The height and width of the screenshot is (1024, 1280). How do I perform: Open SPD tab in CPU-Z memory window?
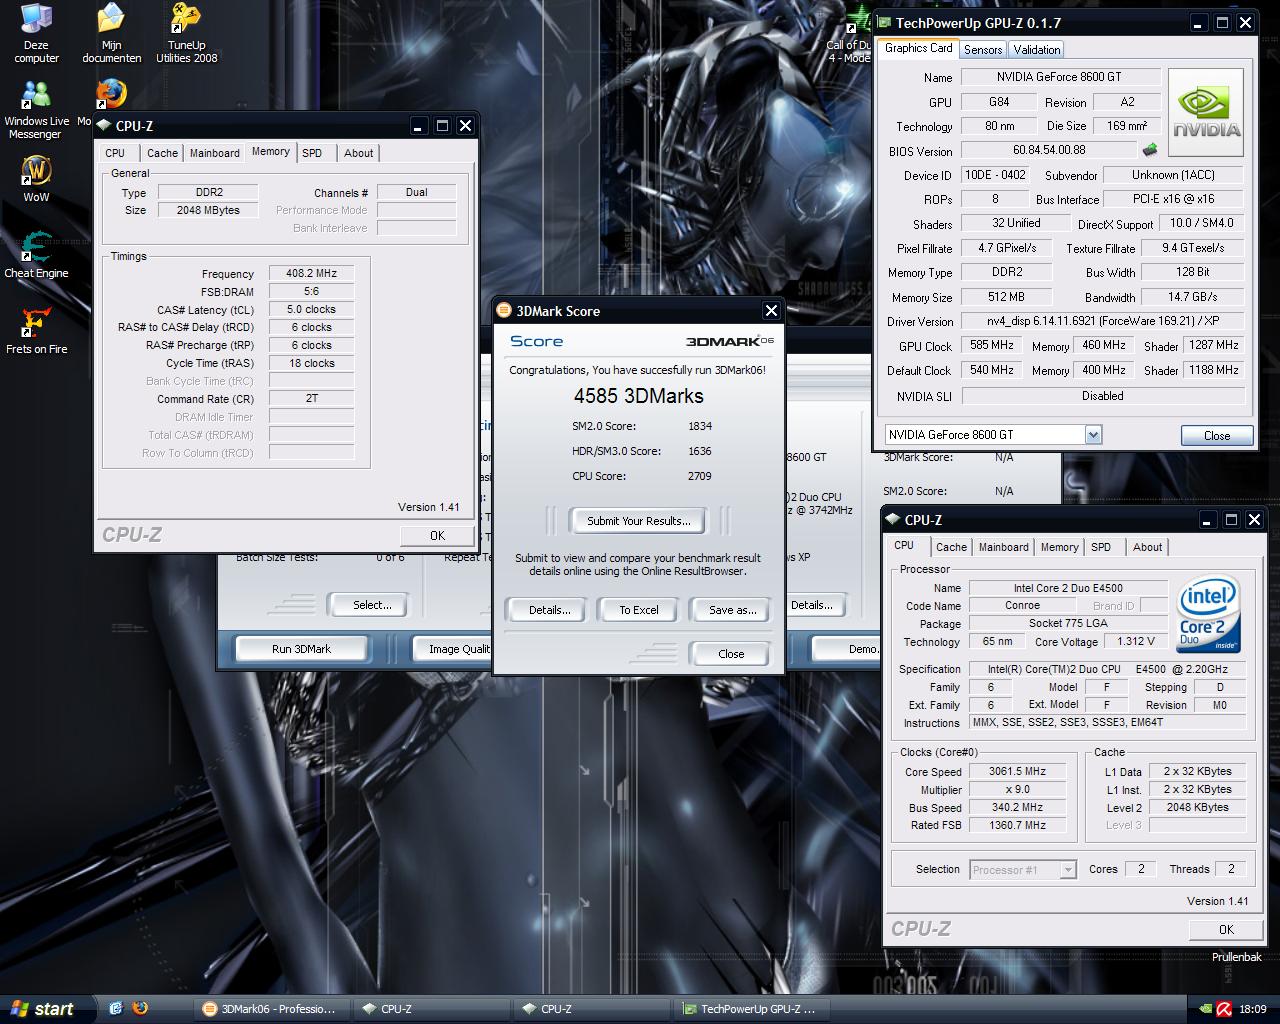click(312, 153)
